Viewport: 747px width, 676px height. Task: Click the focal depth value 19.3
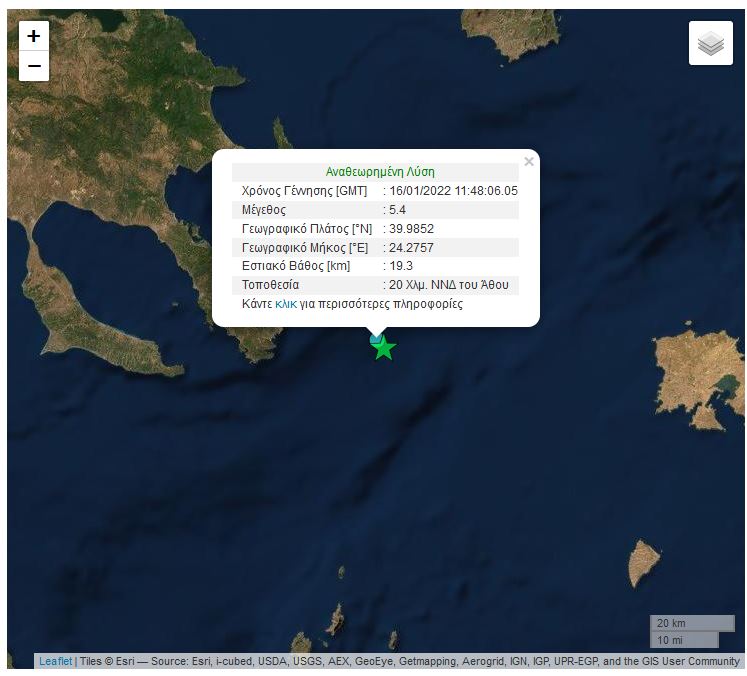(401, 266)
